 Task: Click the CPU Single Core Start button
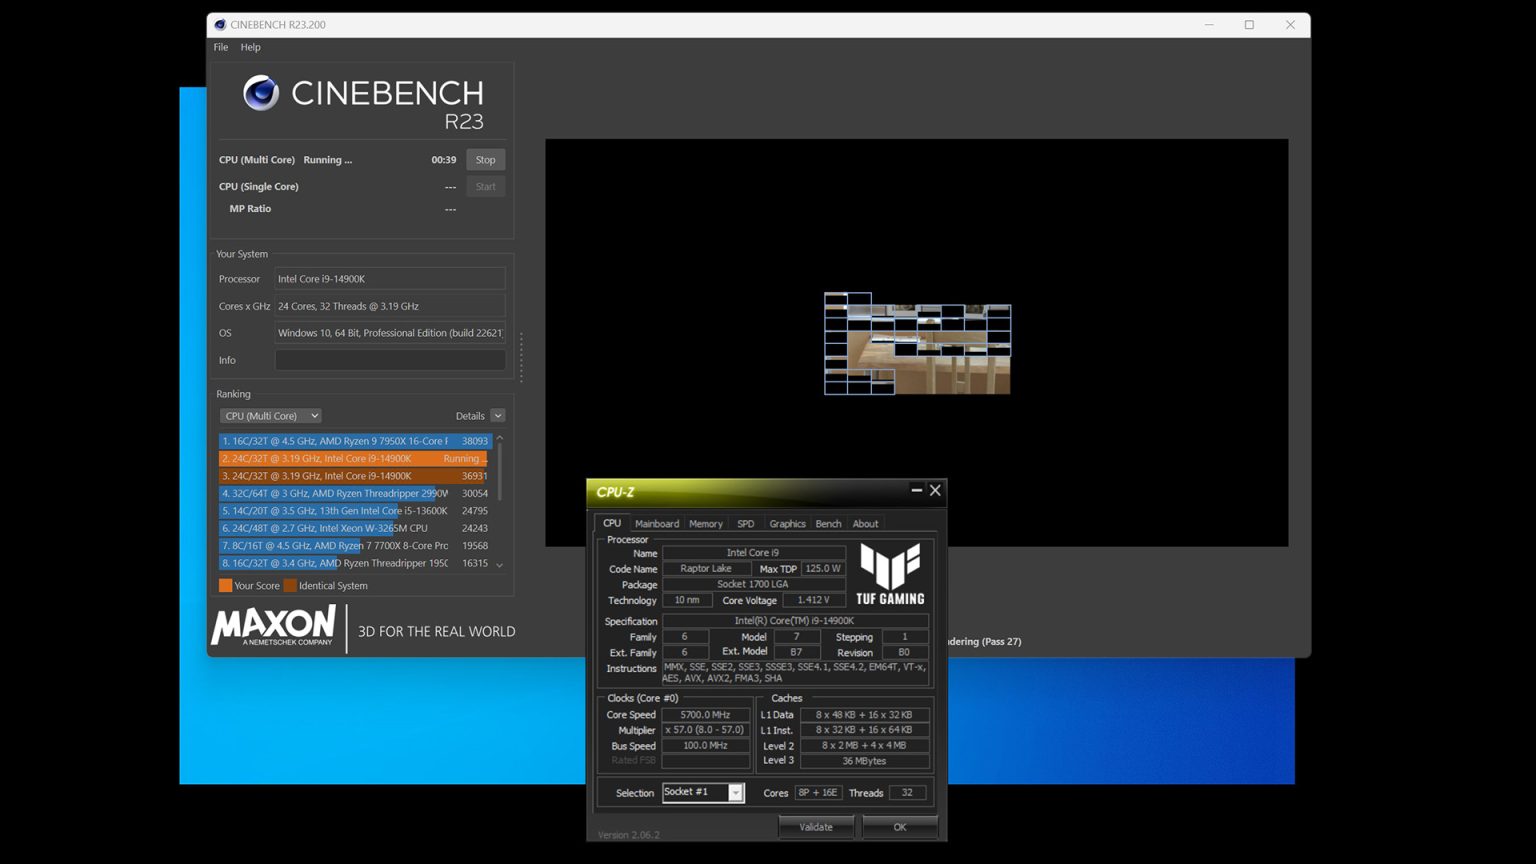[x=485, y=187]
